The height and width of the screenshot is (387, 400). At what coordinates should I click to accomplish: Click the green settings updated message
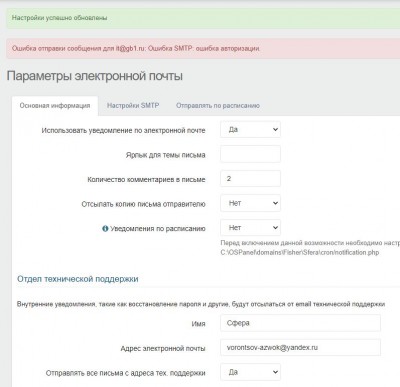[203, 18]
